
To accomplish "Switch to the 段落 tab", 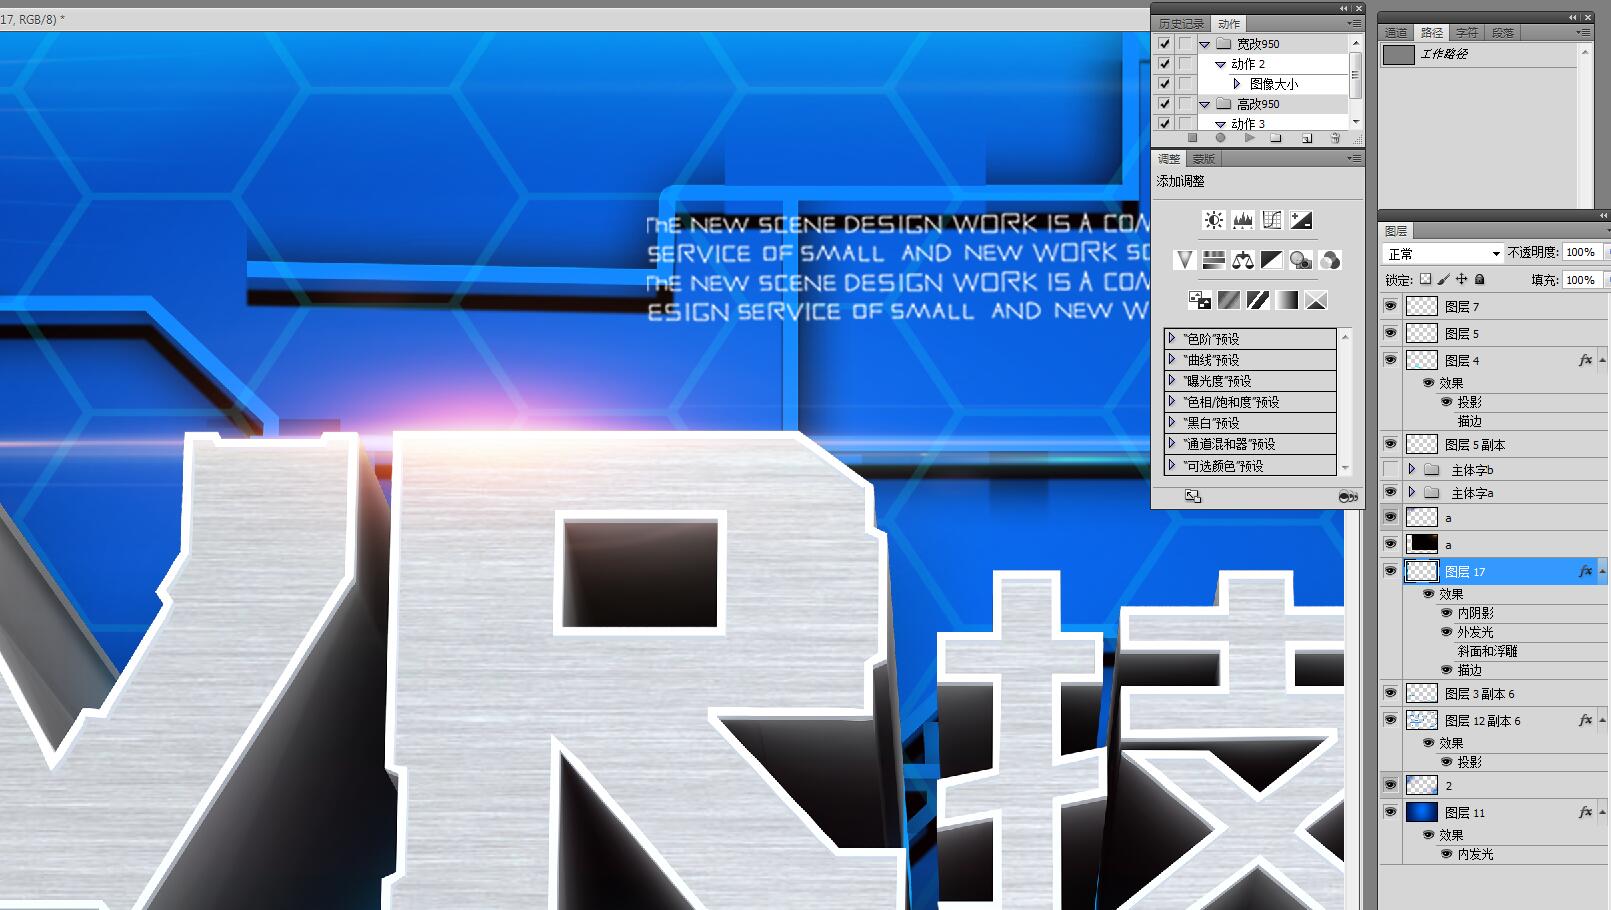I will (1503, 33).
